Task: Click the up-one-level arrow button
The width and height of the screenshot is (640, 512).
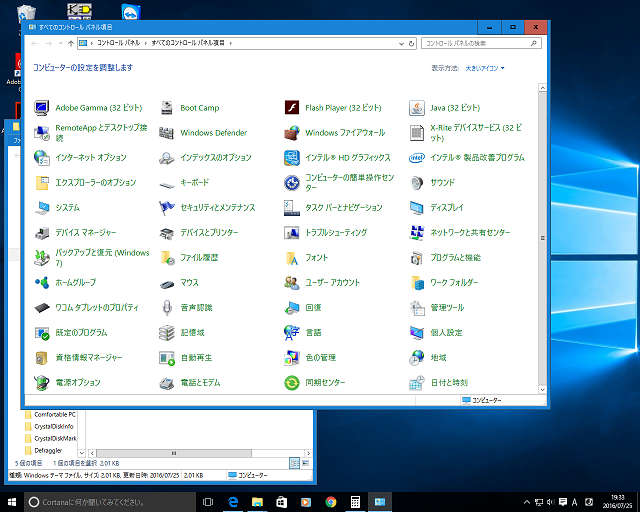Action: coord(70,43)
